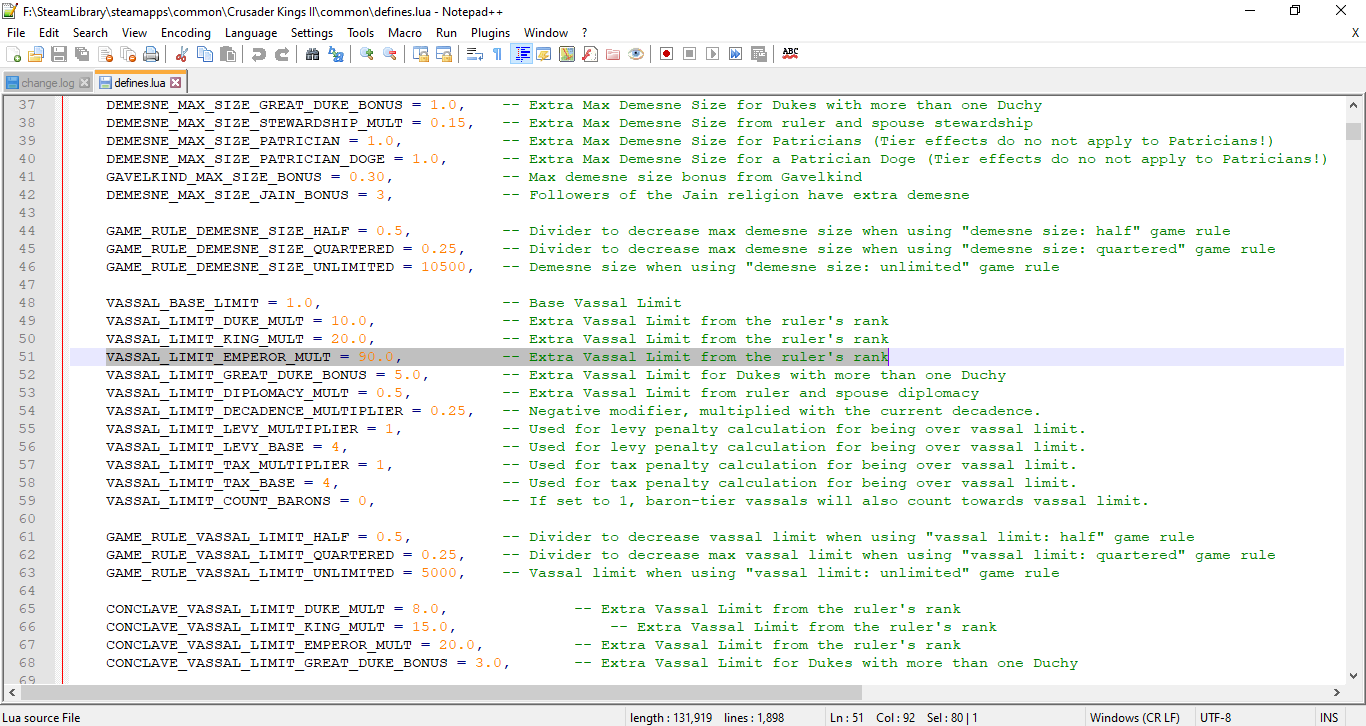Image resolution: width=1366 pixels, height=726 pixels.
Task: Open the Encoding menu
Action: coord(186,32)
